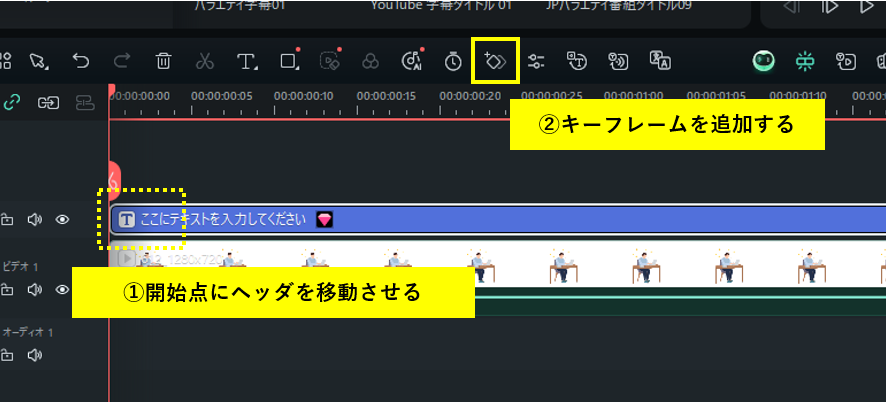The height and width of the screenshot is (402, 886).
Task: Toggle the magnetic track icon
Action: point(84,102)
